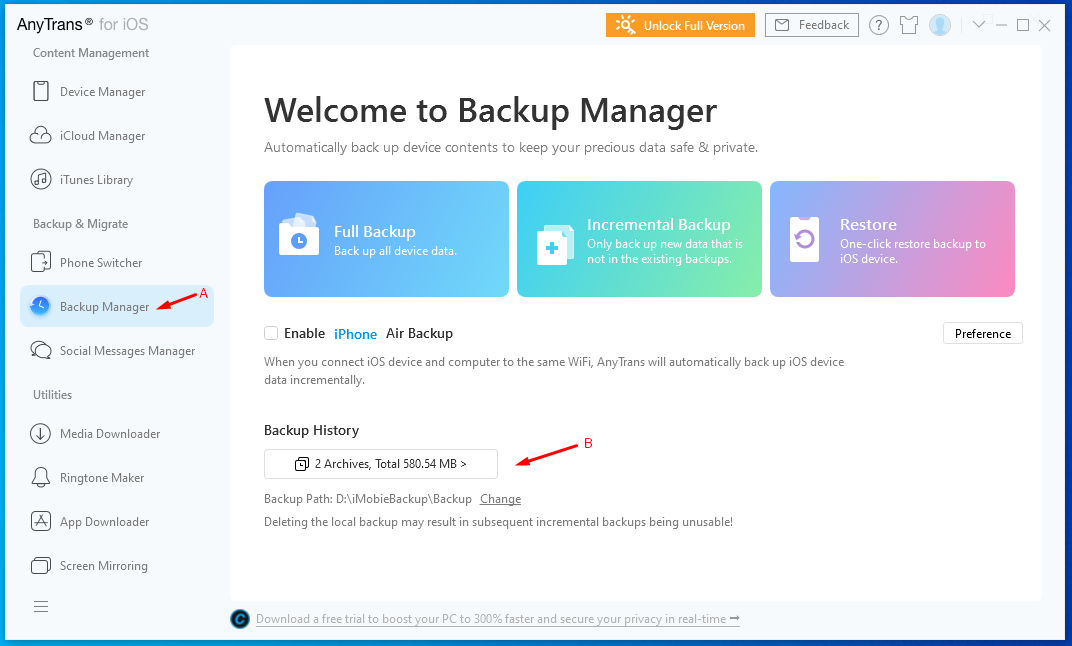Click the AnyTrans for iOS logo
The image size is (1072, 646).
coord(83,25)
